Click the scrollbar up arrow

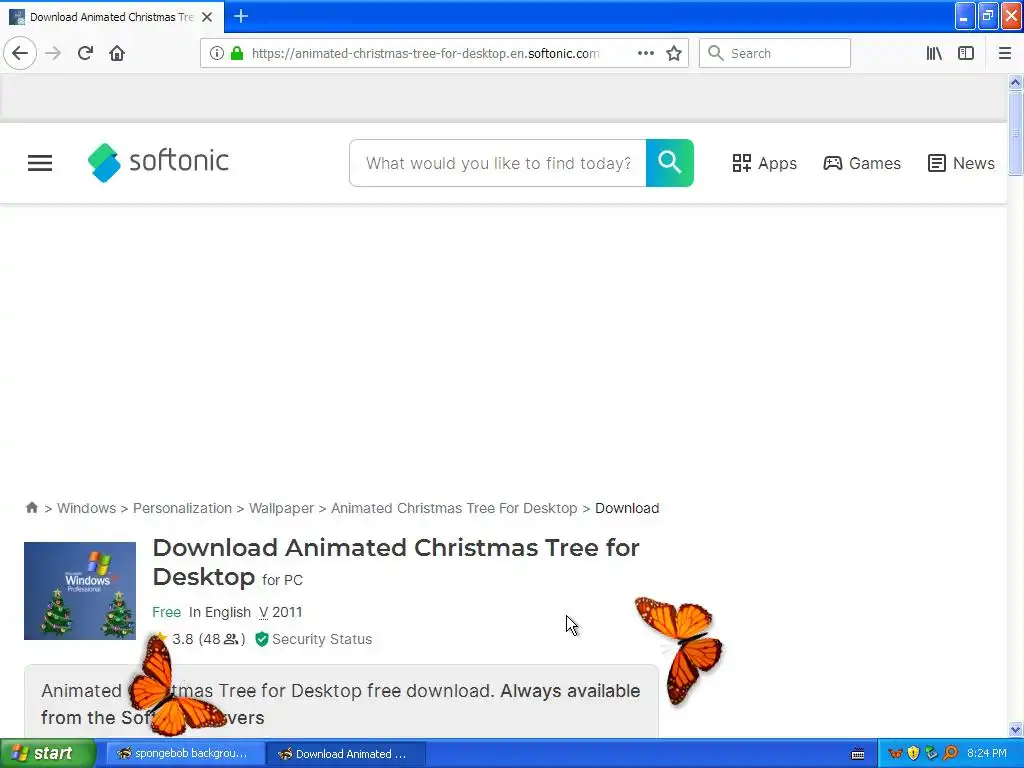(x=1015, y=82)
